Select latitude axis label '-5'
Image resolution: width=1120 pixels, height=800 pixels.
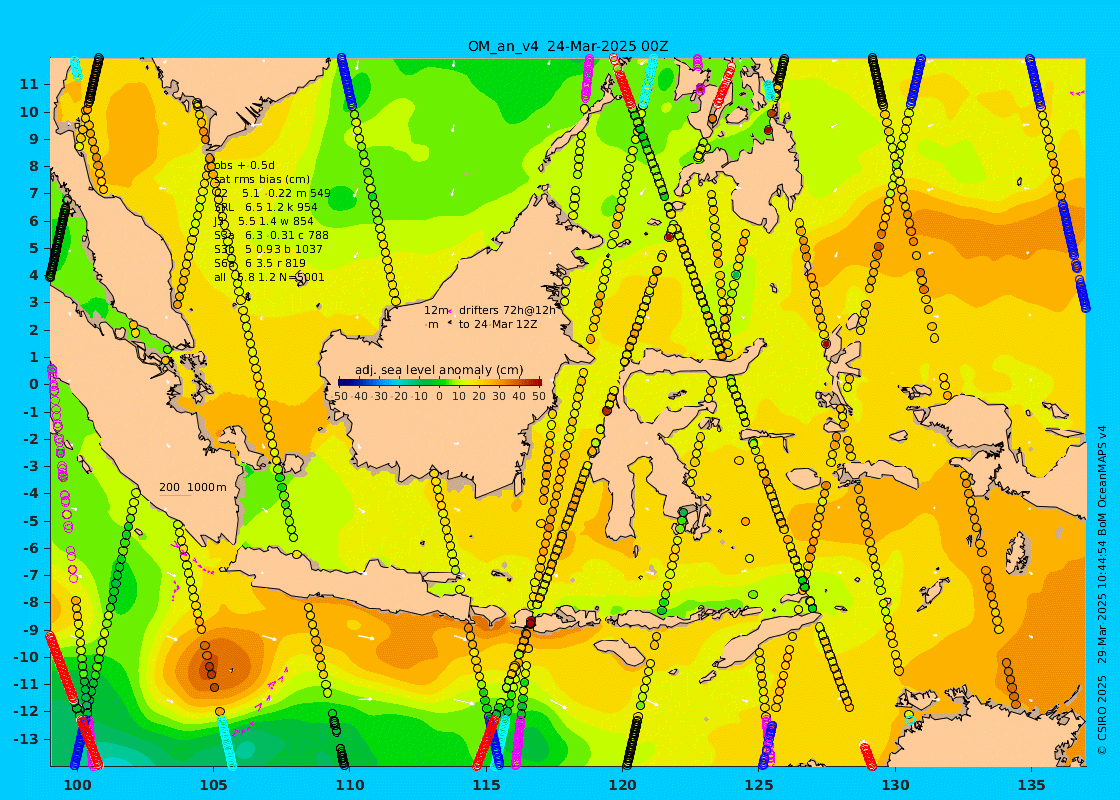tap(30, 520)
